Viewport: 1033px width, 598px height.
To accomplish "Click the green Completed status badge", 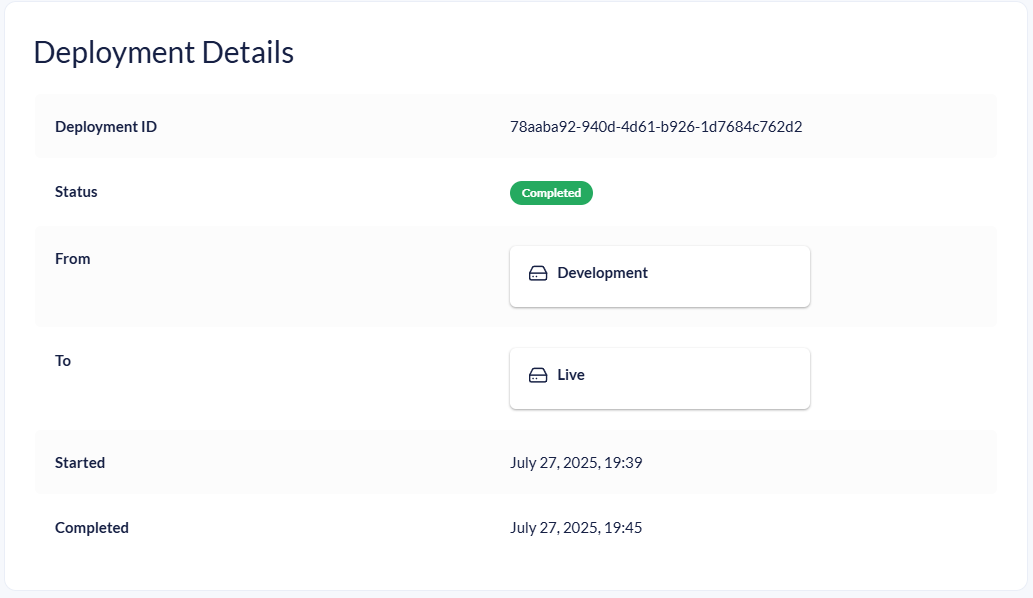I will coord(551,193).
